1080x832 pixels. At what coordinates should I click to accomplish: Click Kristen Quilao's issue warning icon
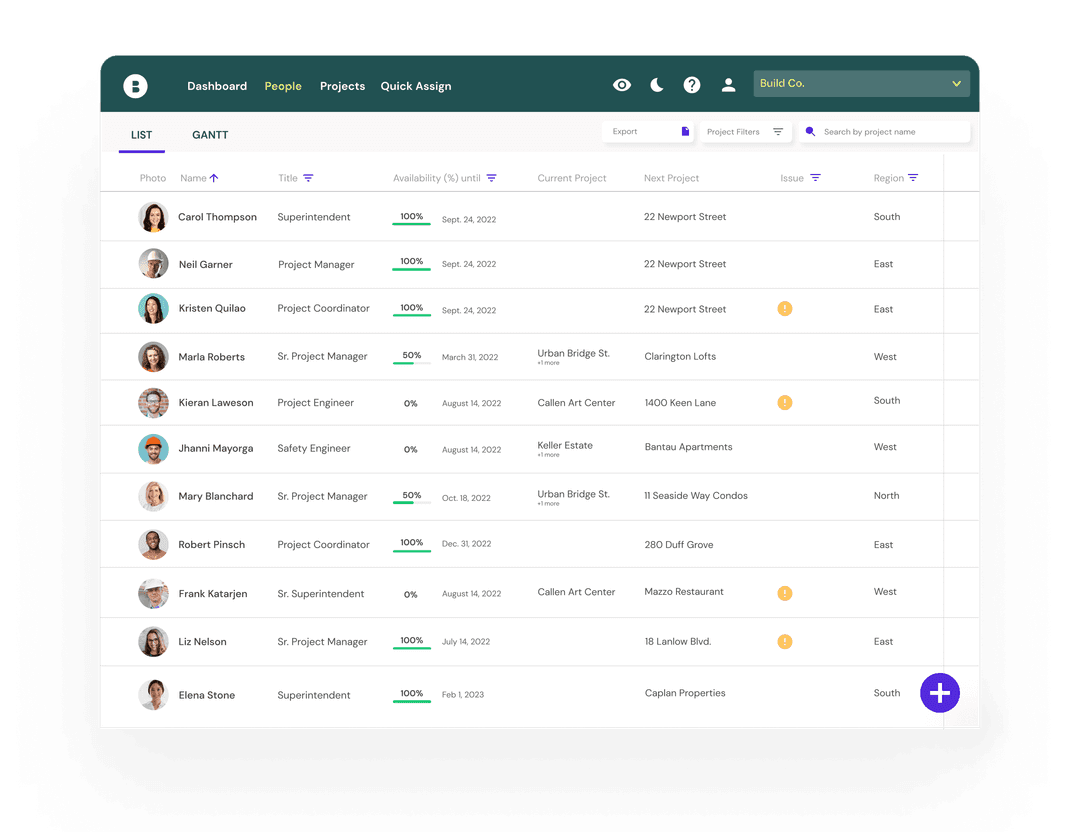coord(785,309)
